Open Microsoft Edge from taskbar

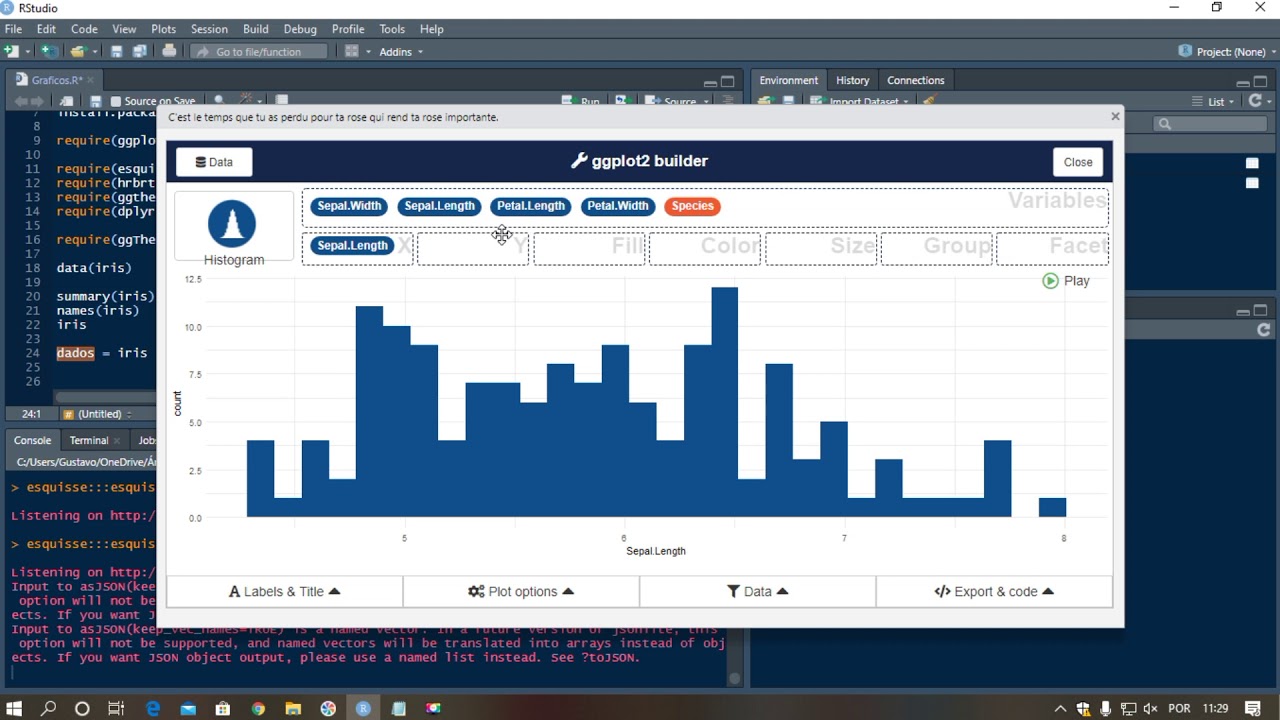[153, 708]
